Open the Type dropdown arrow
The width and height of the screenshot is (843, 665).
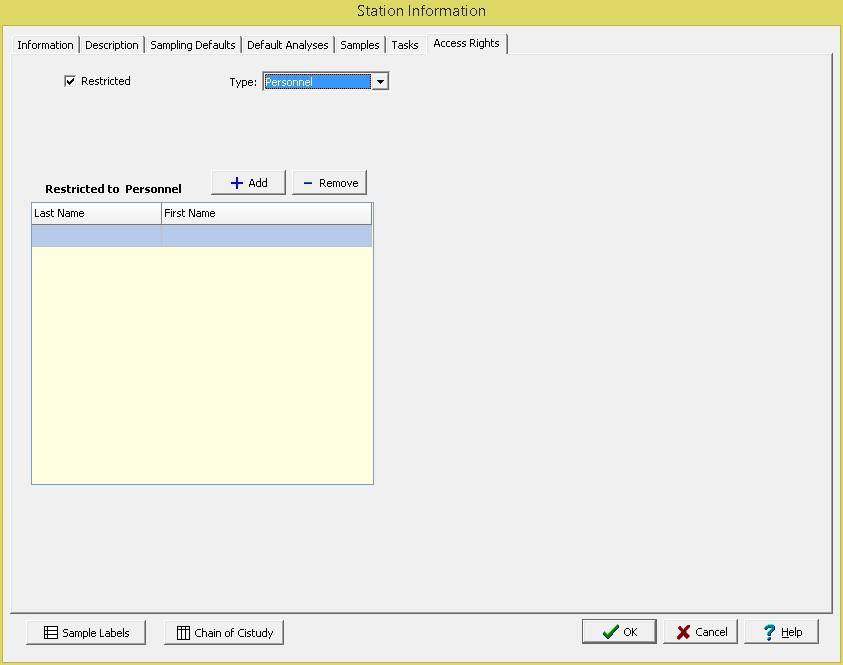click(380, 82)
